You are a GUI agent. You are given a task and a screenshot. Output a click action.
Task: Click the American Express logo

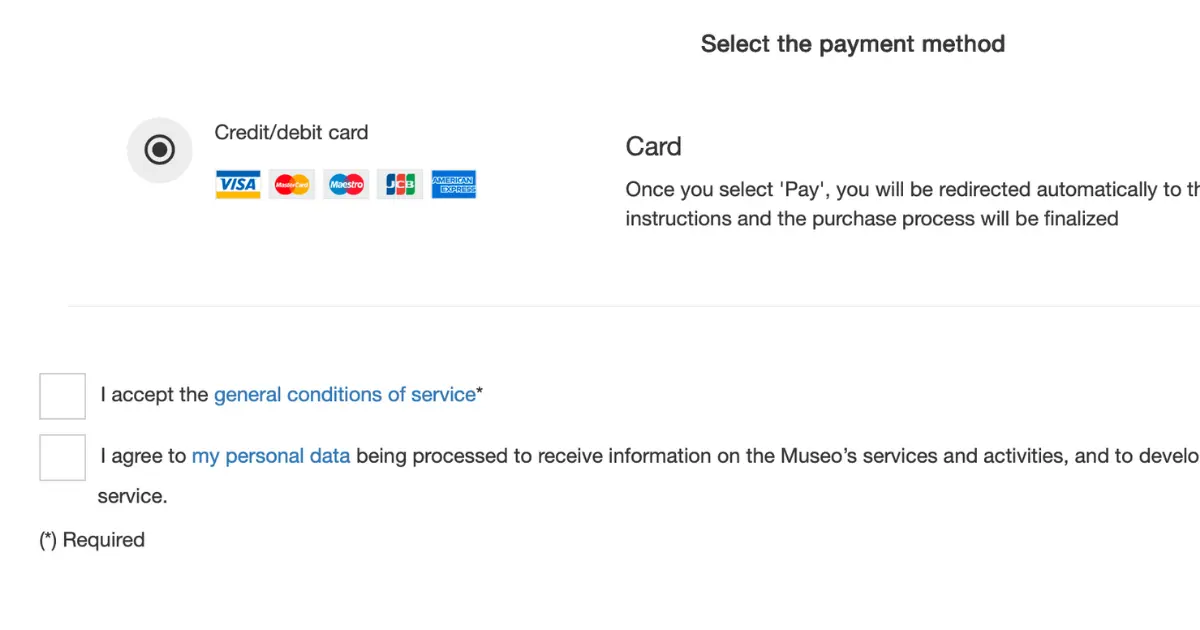pos(454,185)
